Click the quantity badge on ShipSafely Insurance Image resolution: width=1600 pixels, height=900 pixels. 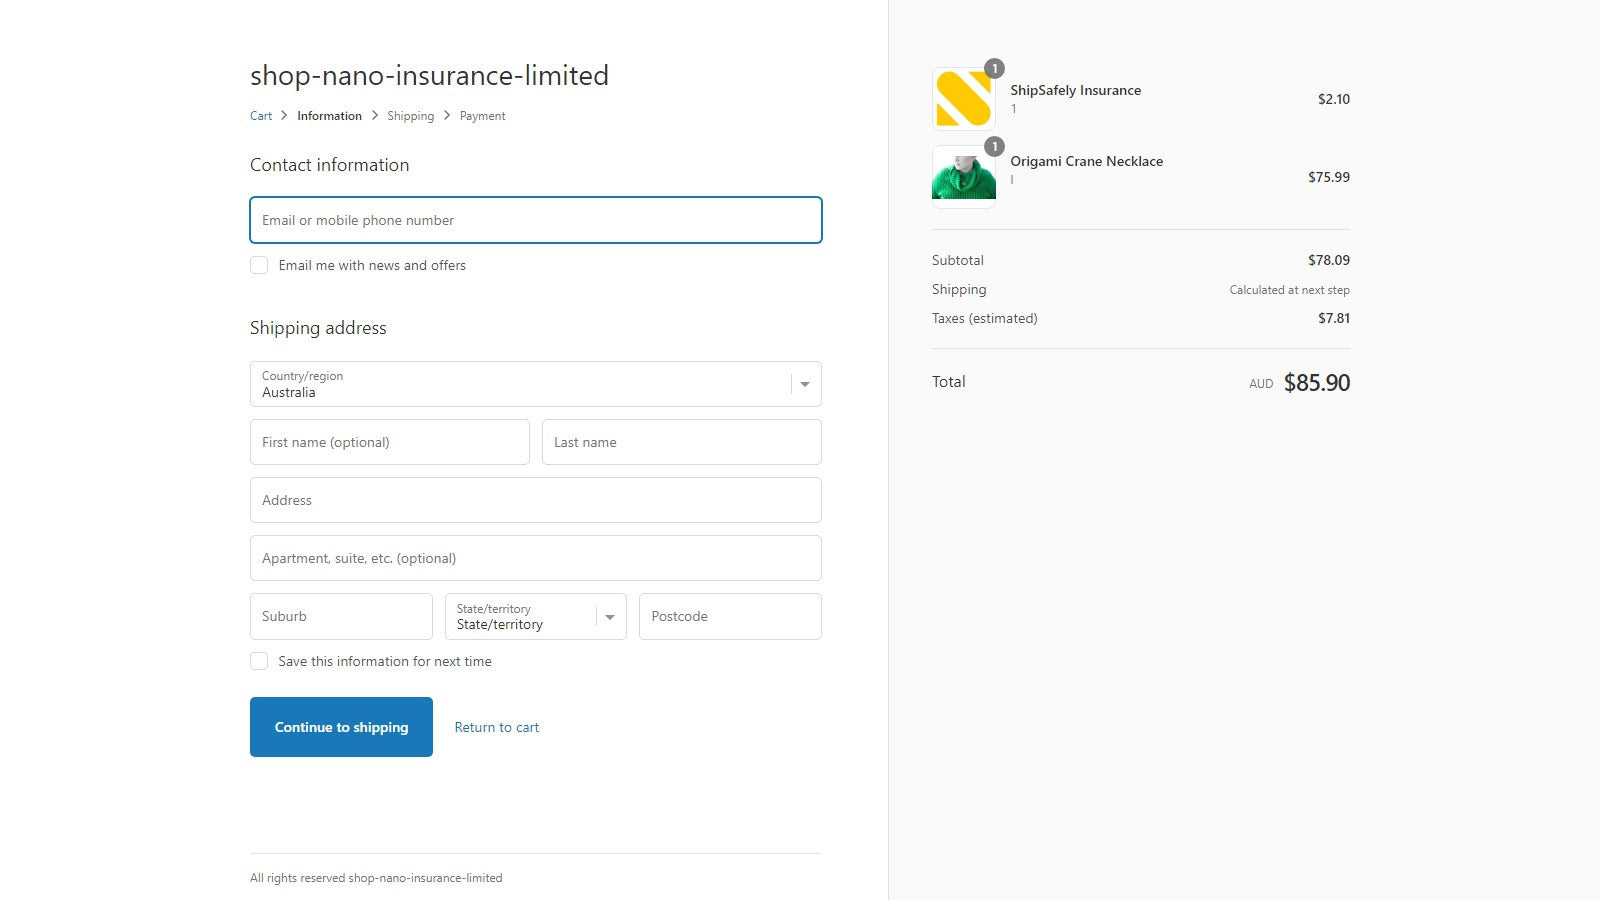pos(994,69)
